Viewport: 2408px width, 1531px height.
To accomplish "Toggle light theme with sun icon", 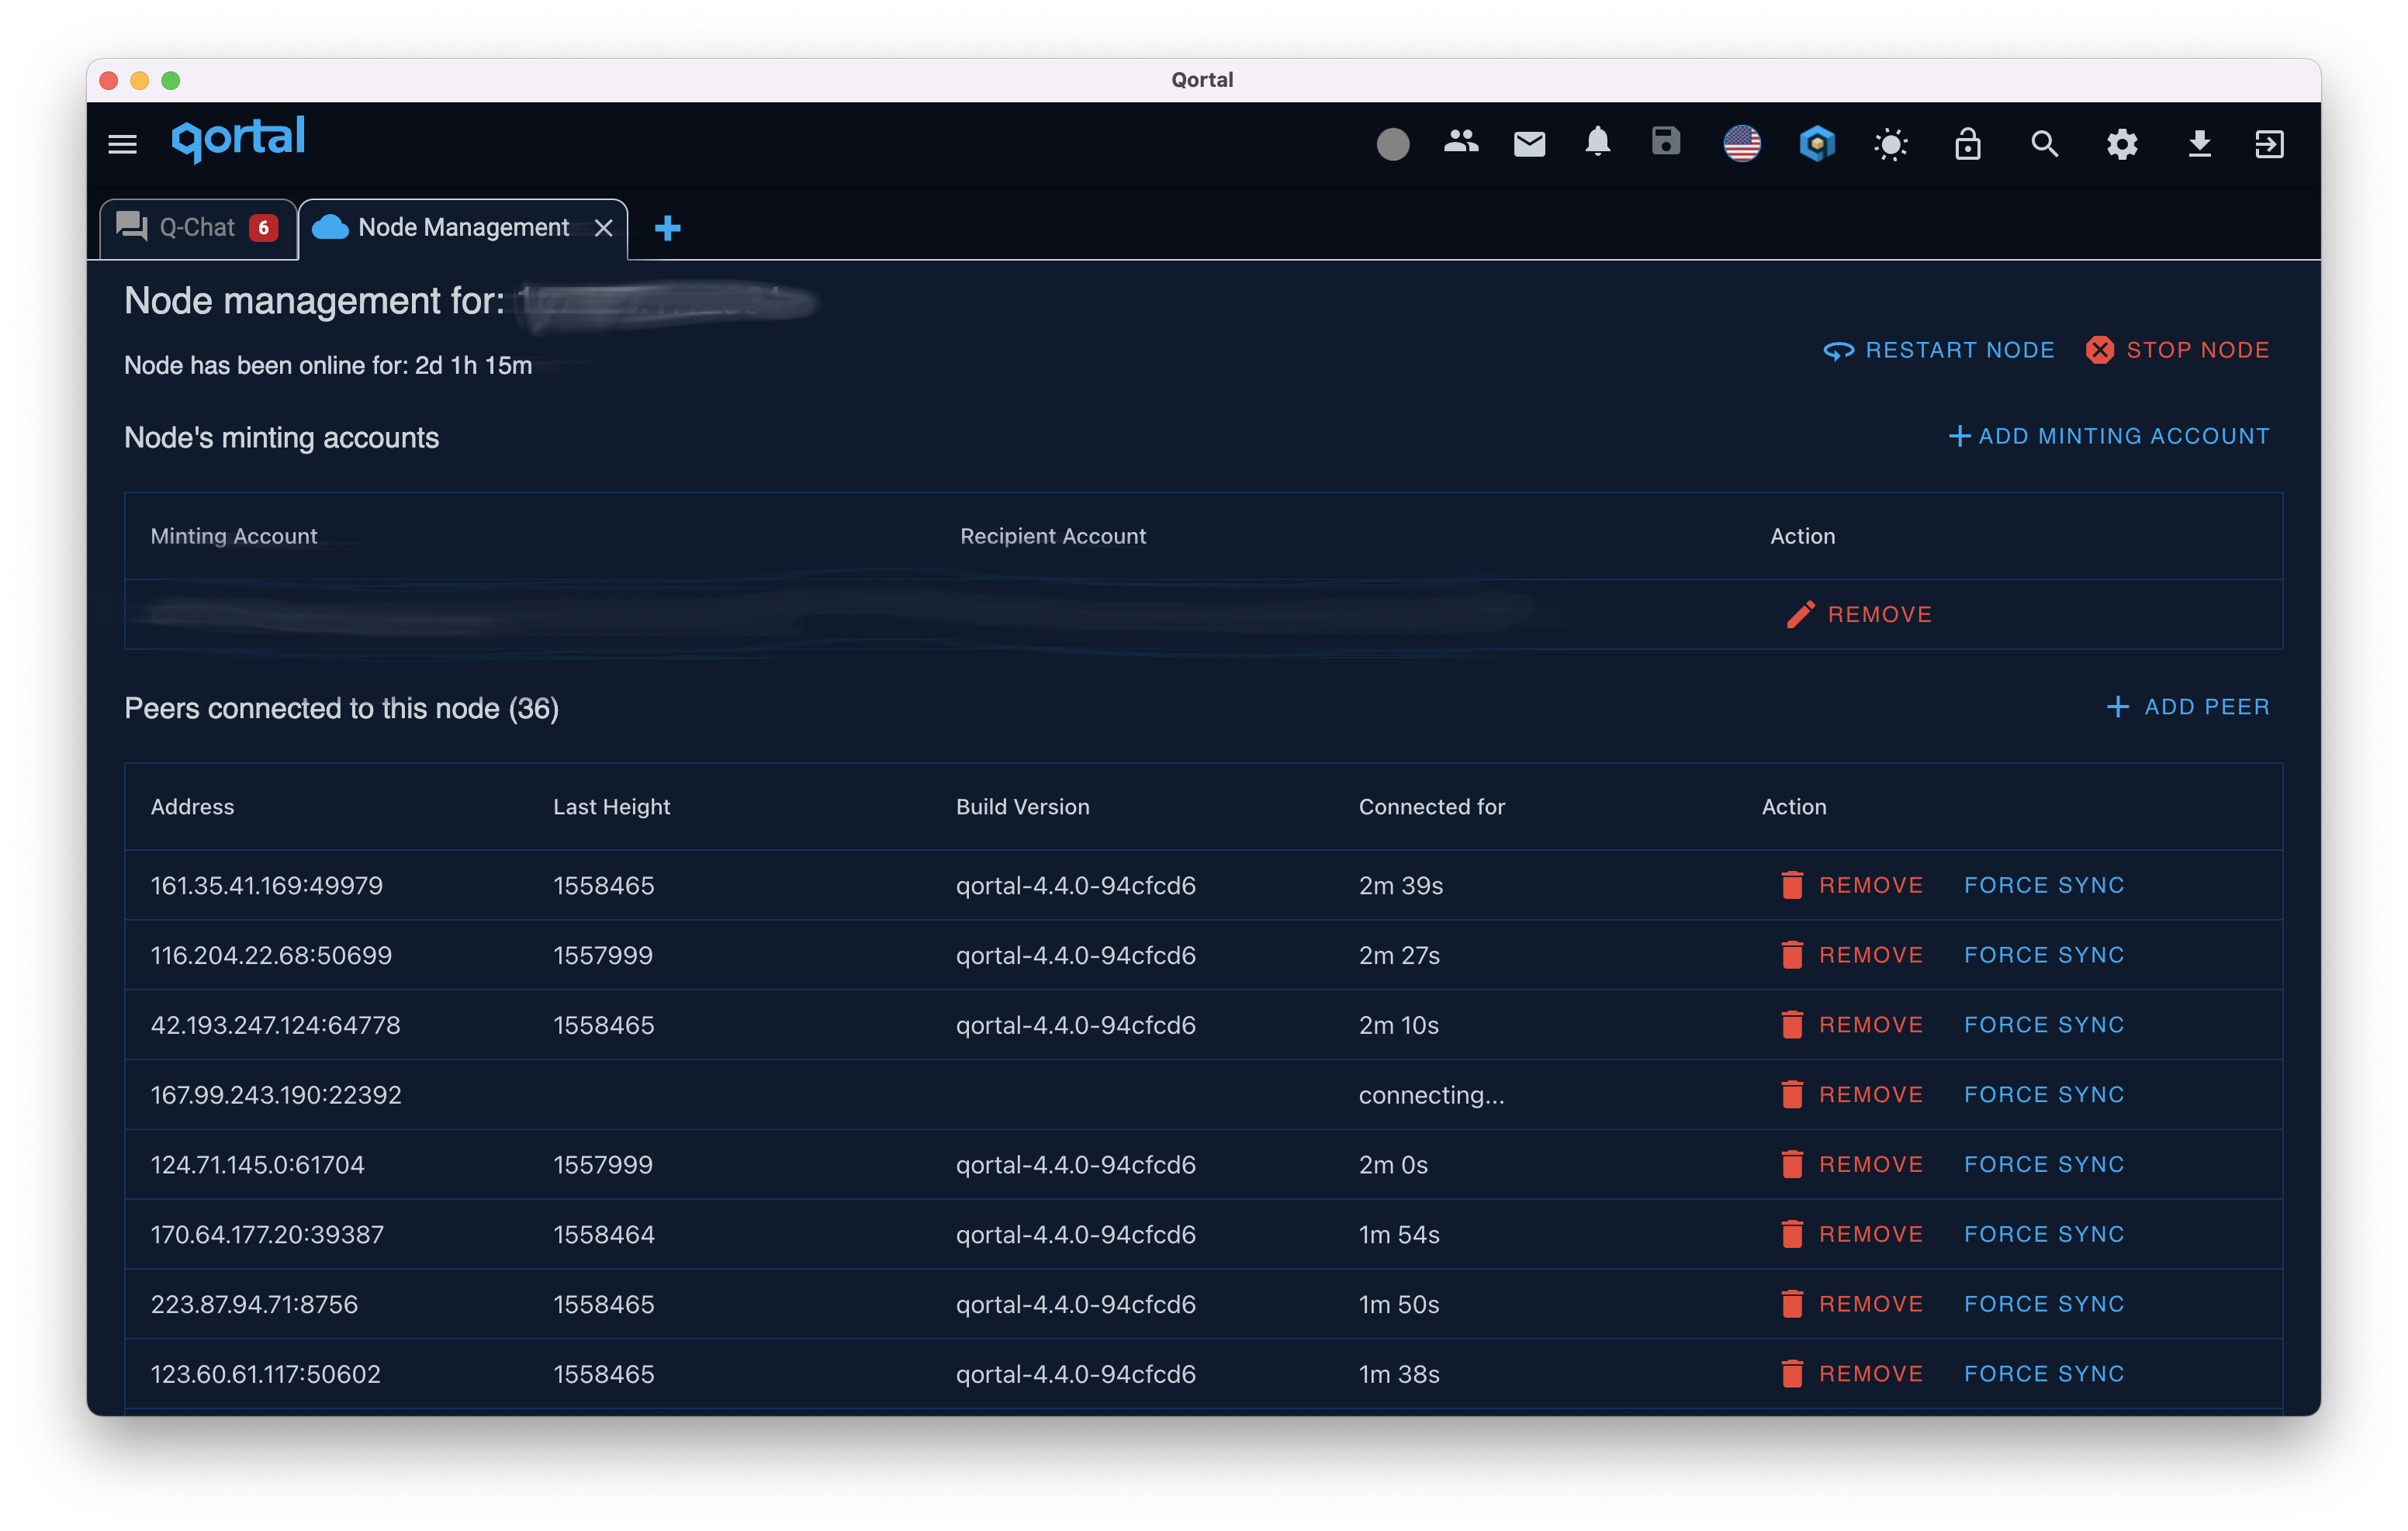I will click(x=1890, y=145).
